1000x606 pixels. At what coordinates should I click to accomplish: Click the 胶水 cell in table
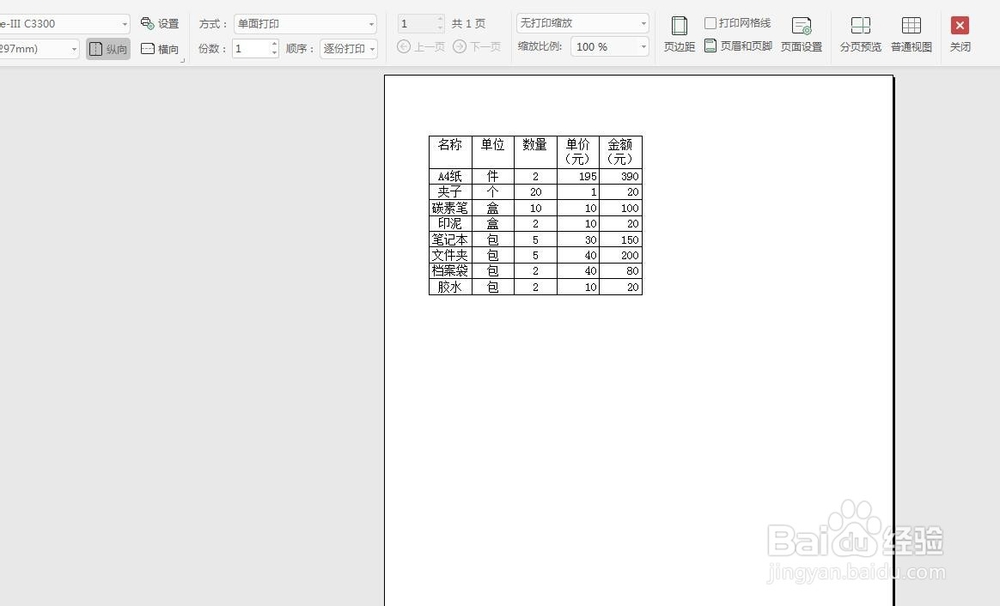click(450, 286)
